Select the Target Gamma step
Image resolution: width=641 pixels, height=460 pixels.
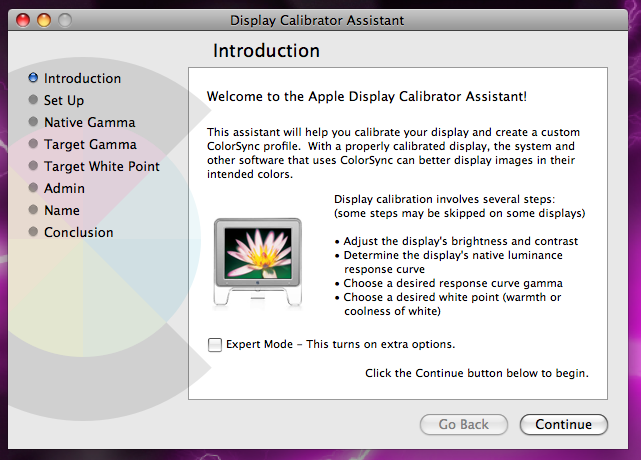coord(90,144)
